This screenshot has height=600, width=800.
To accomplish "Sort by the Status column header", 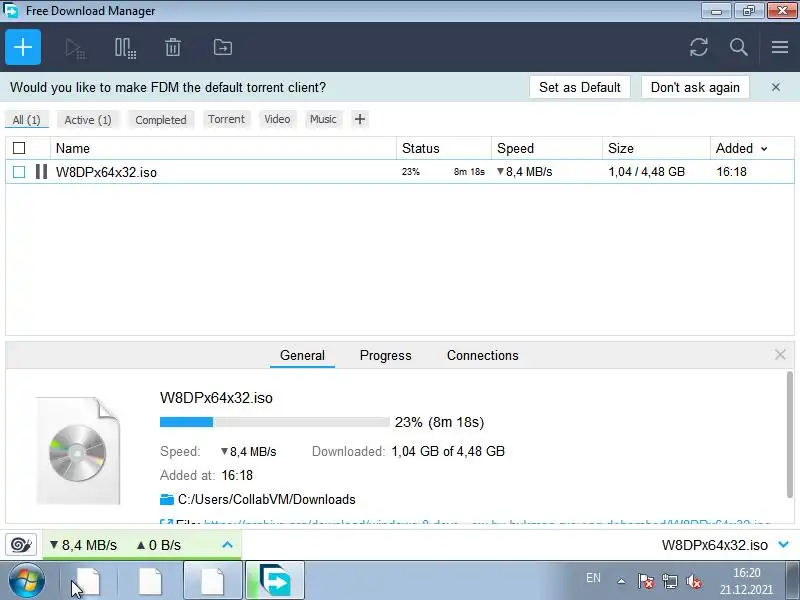I will coord(444,148).
